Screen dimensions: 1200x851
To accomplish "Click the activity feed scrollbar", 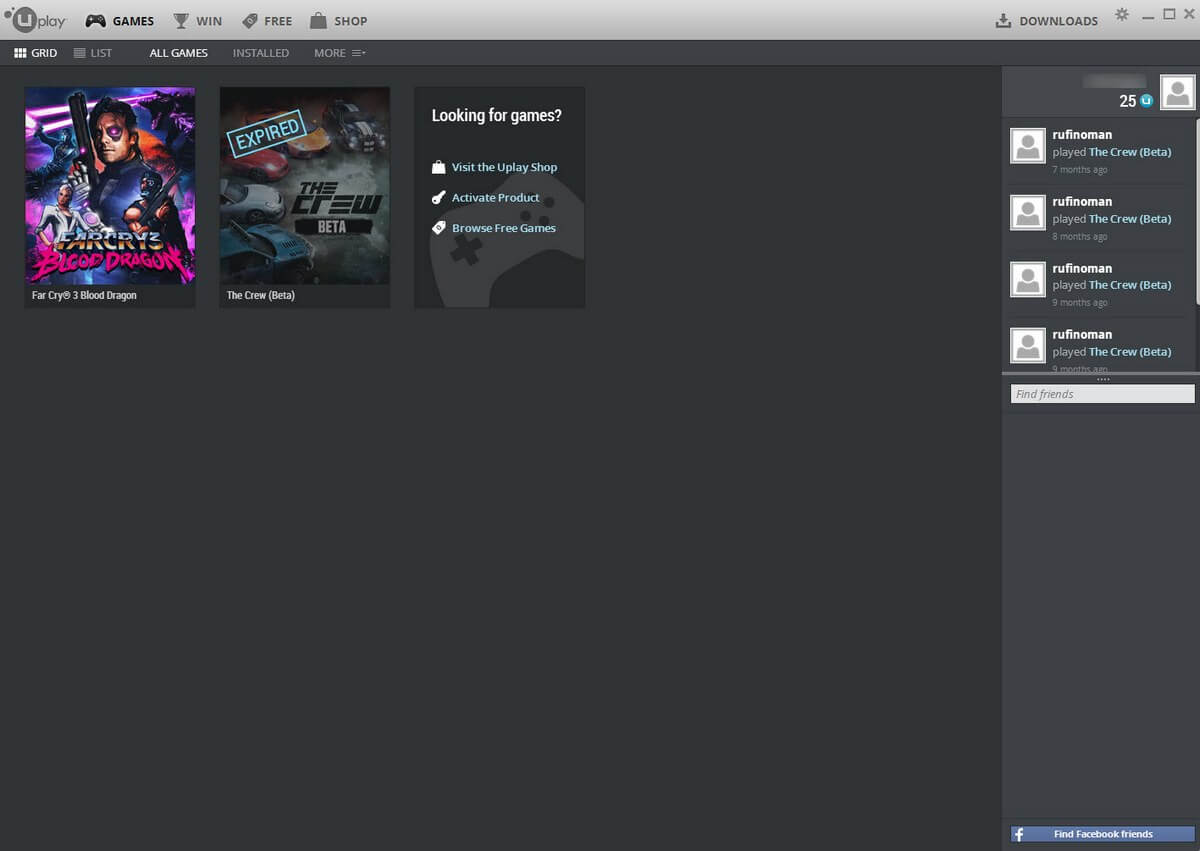I will (1197, 212).
